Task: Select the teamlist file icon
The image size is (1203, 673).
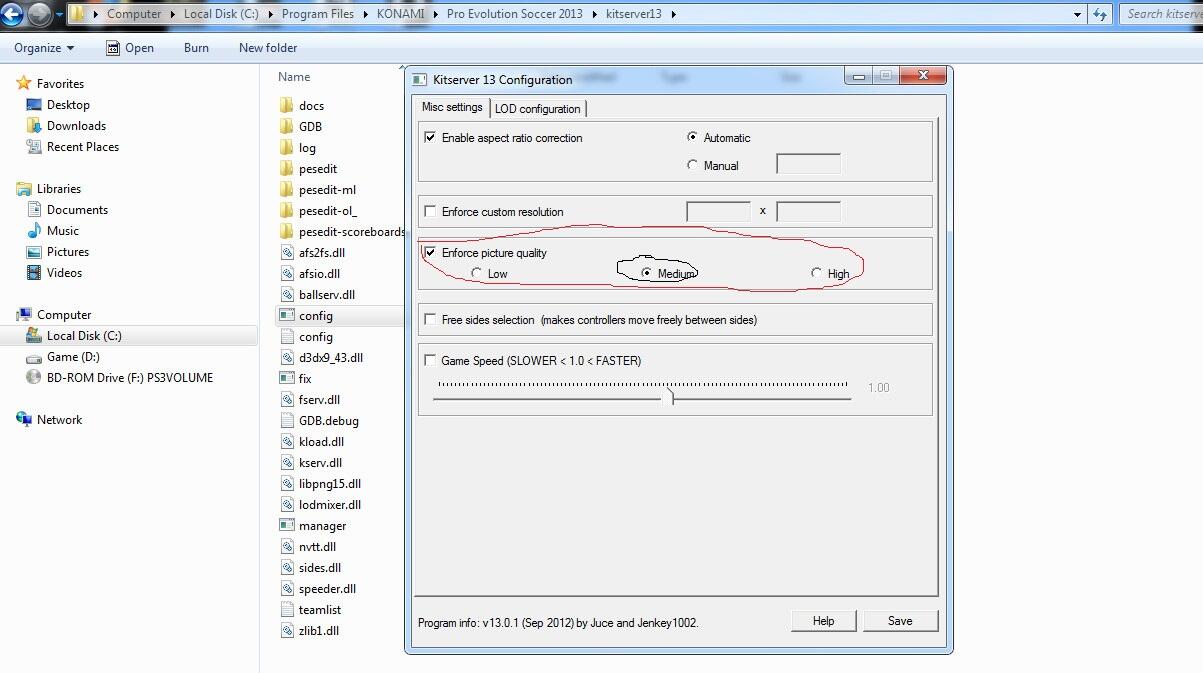Action: 286,609
